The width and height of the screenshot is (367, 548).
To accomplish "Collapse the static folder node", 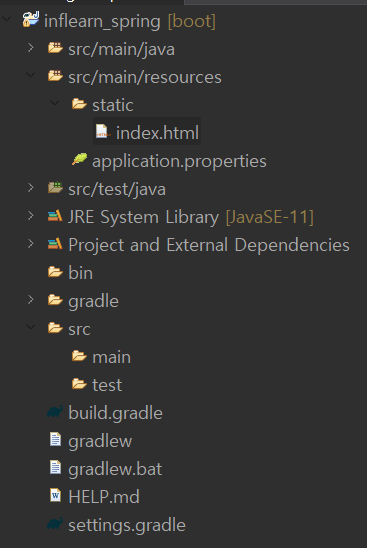I will (55, 103).
